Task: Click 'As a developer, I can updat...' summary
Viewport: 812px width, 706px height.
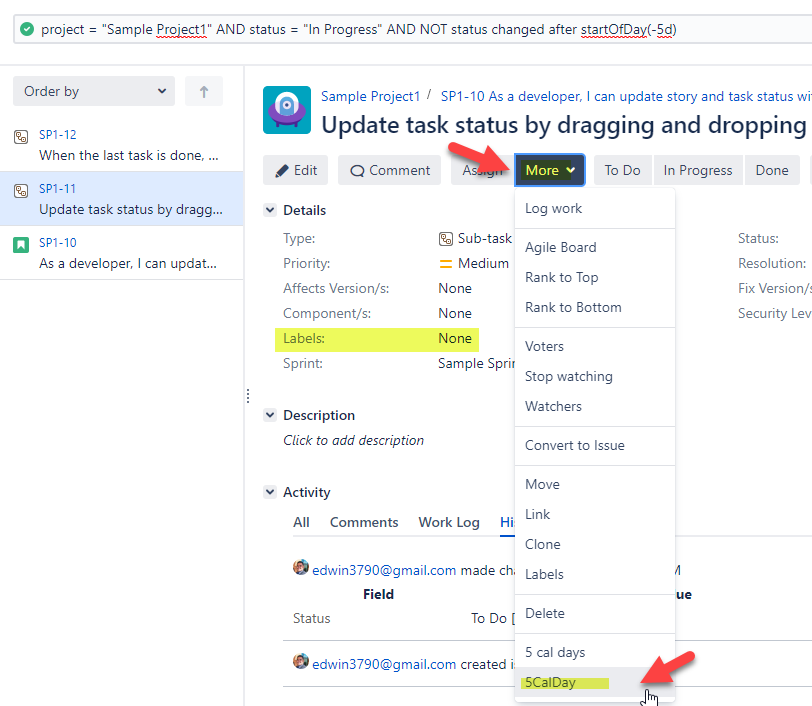Action: tap(128, 264)
